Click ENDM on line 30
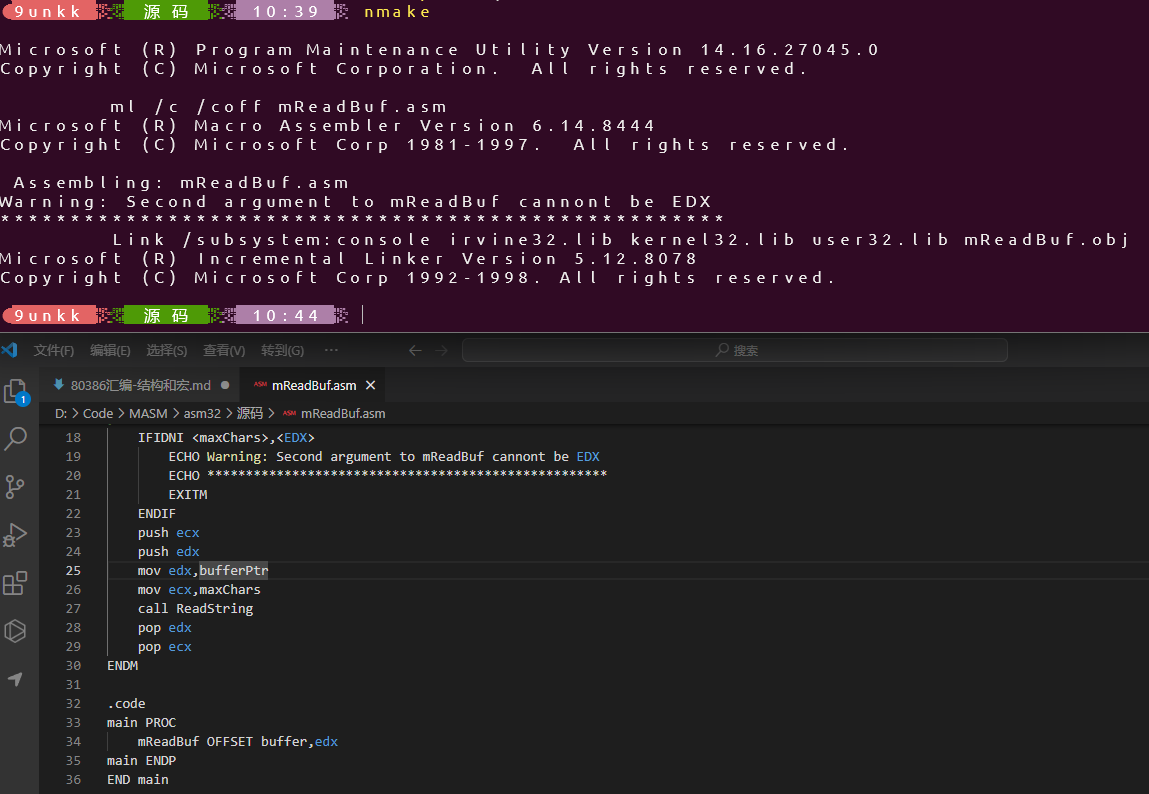This screenshot has height=794, width=1149. (122, 666)
